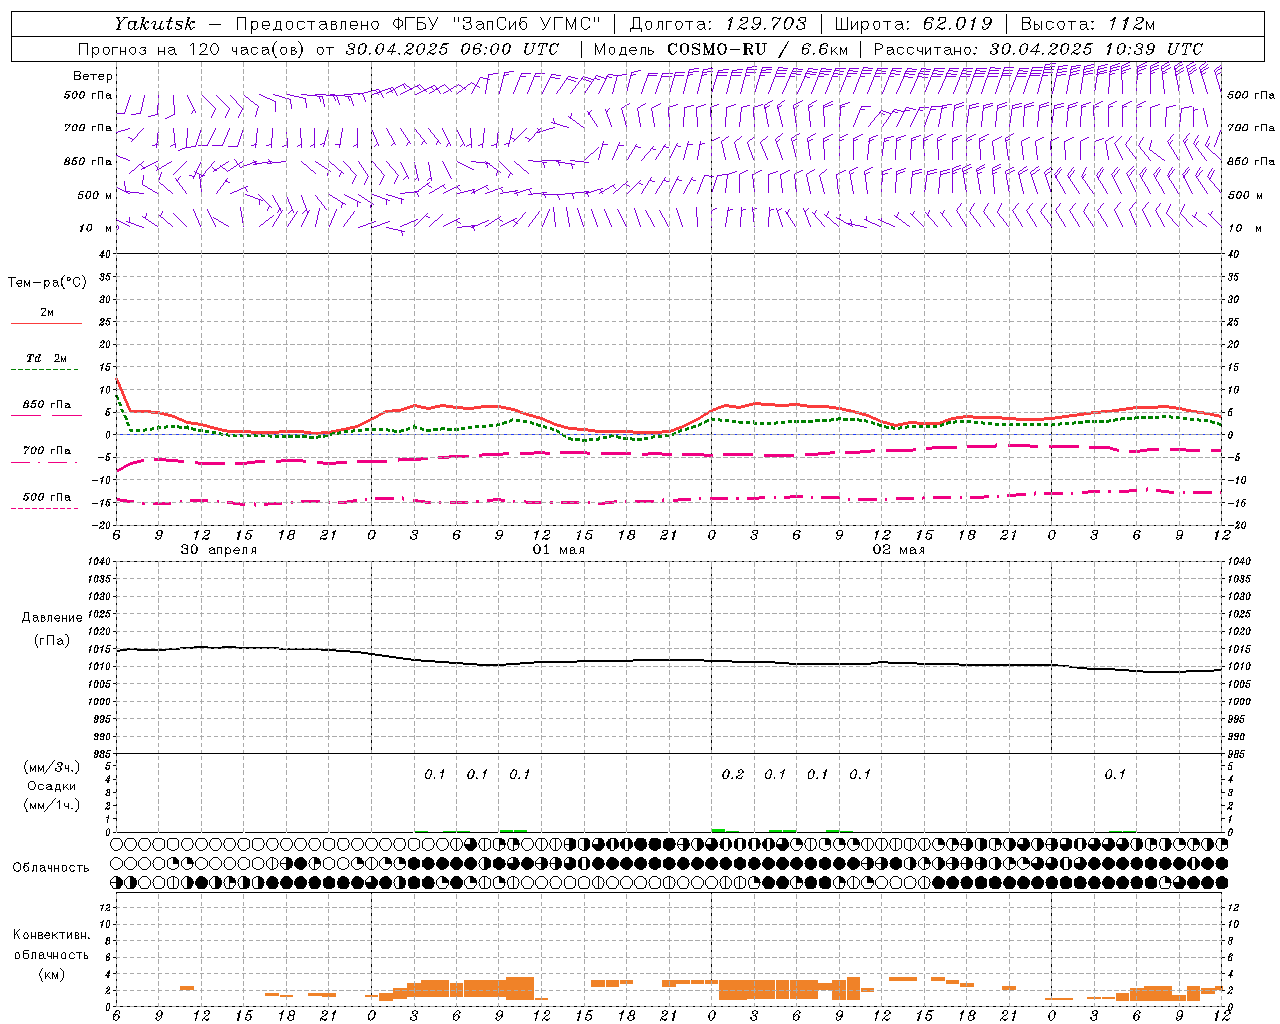The image size is (1280, 1024).
Task: Click the "Осадки" precipitation label
Action: (52, 786)
